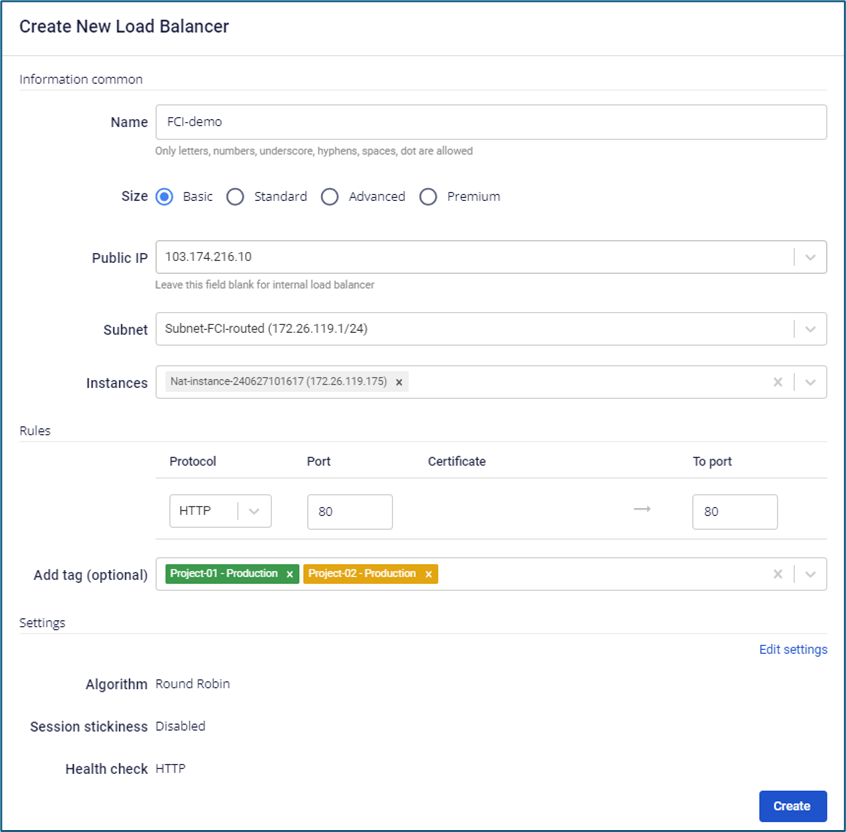
Task: Open the Public IP dropdown
Action: click(810, 257)
